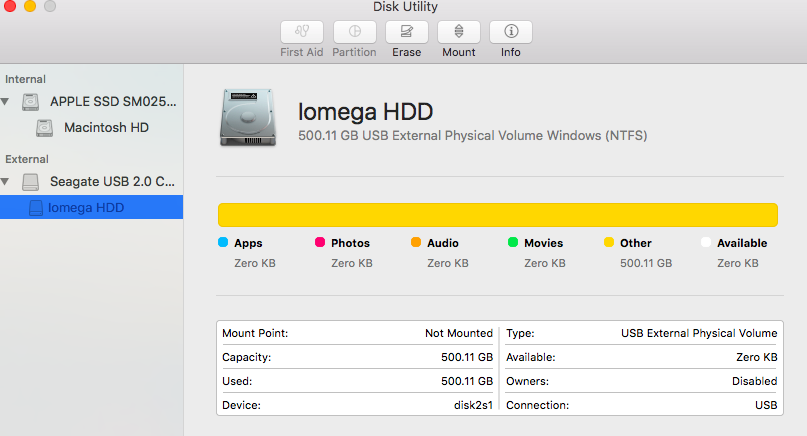Close the Disk Utility window
This screenshot has width=807, height=436.
[10, 6]
